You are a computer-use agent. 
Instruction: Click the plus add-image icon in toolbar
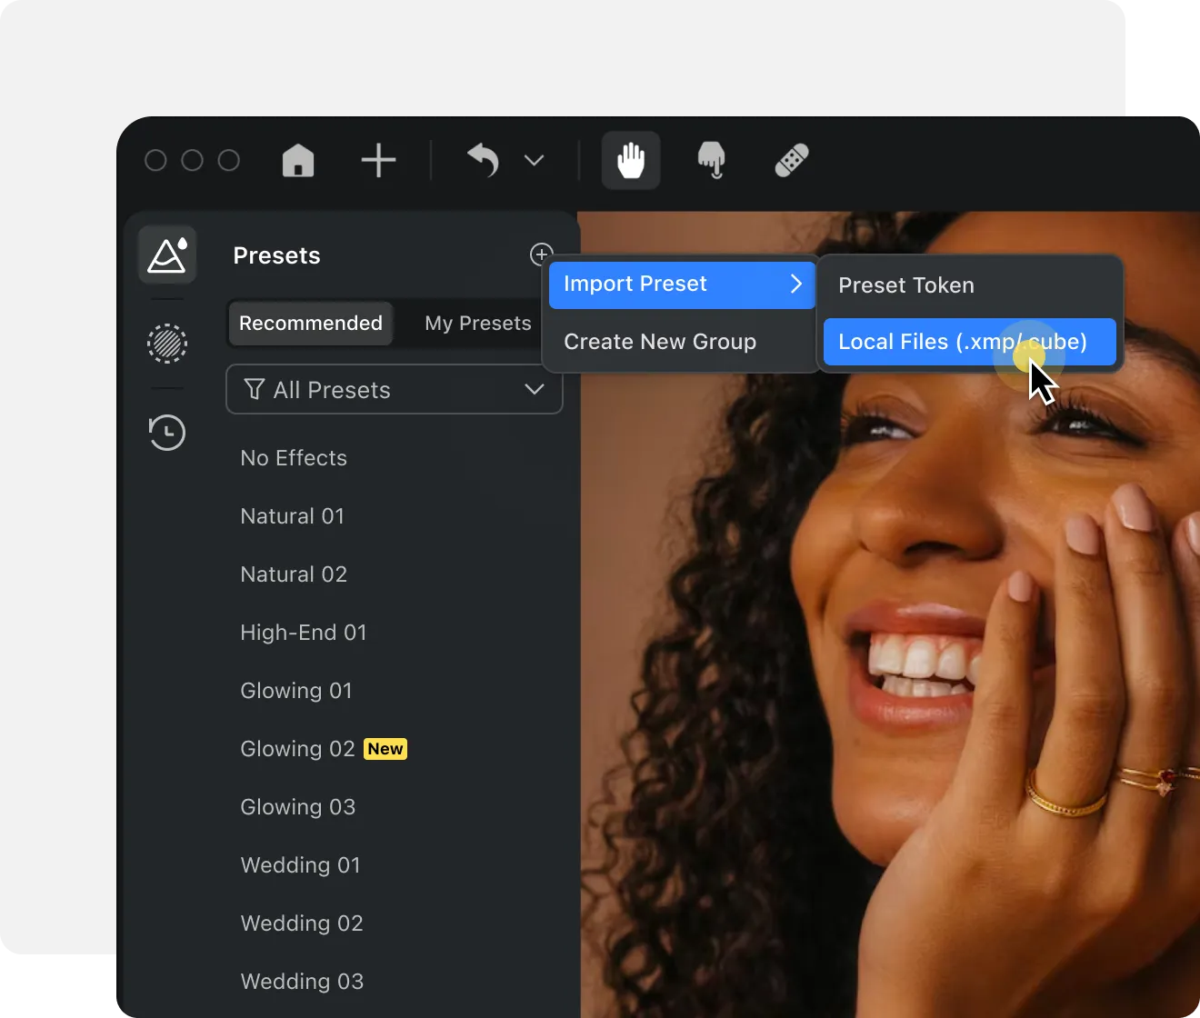click(x=378, y=160)
